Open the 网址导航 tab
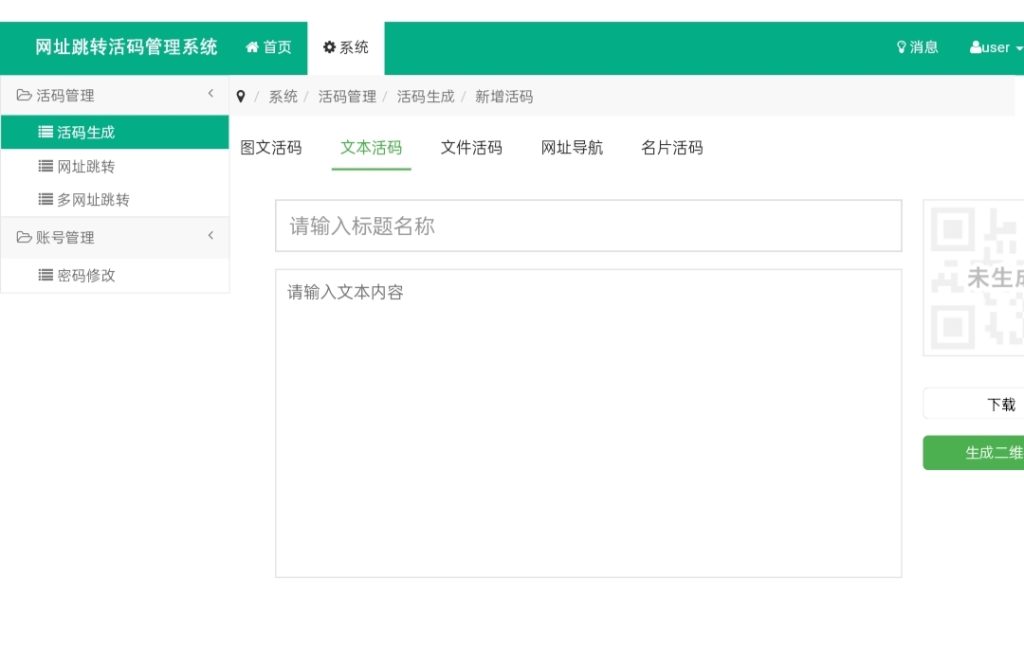The image size is (1024, 650). click(x=572, y=148)
